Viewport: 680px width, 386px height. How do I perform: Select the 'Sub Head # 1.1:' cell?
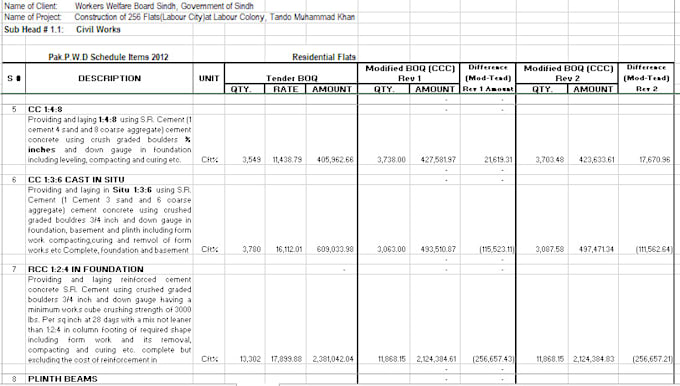click(x=34, y=29)
